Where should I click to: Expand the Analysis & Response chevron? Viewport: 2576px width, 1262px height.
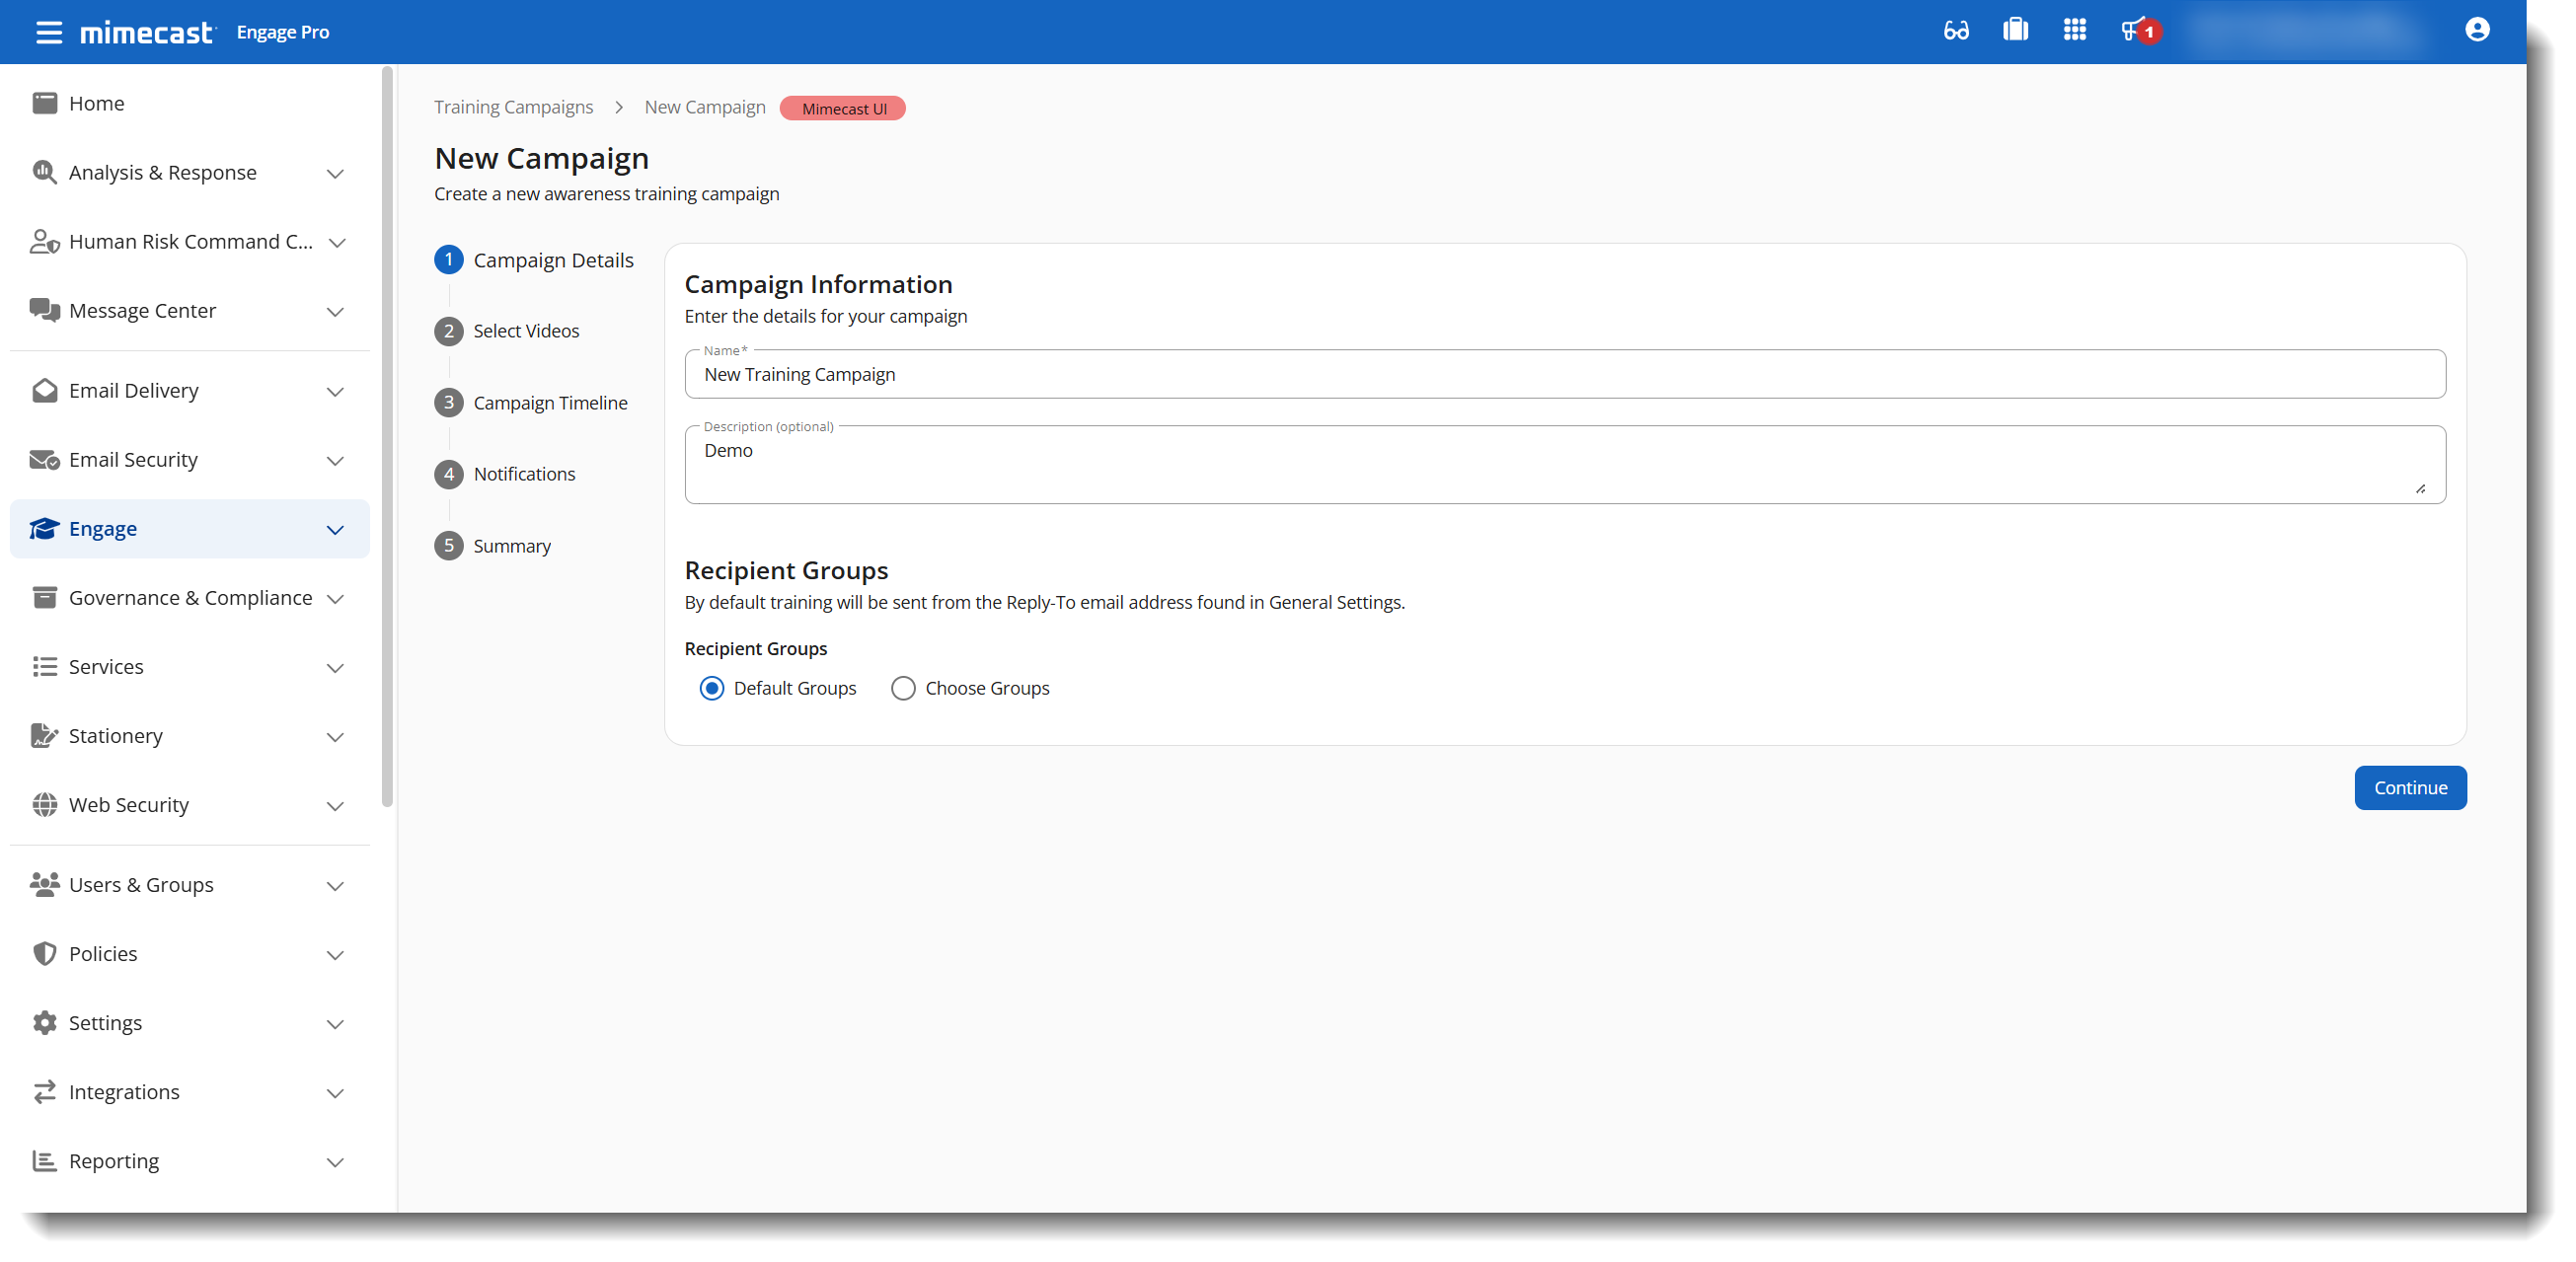(x=335, y=173)
